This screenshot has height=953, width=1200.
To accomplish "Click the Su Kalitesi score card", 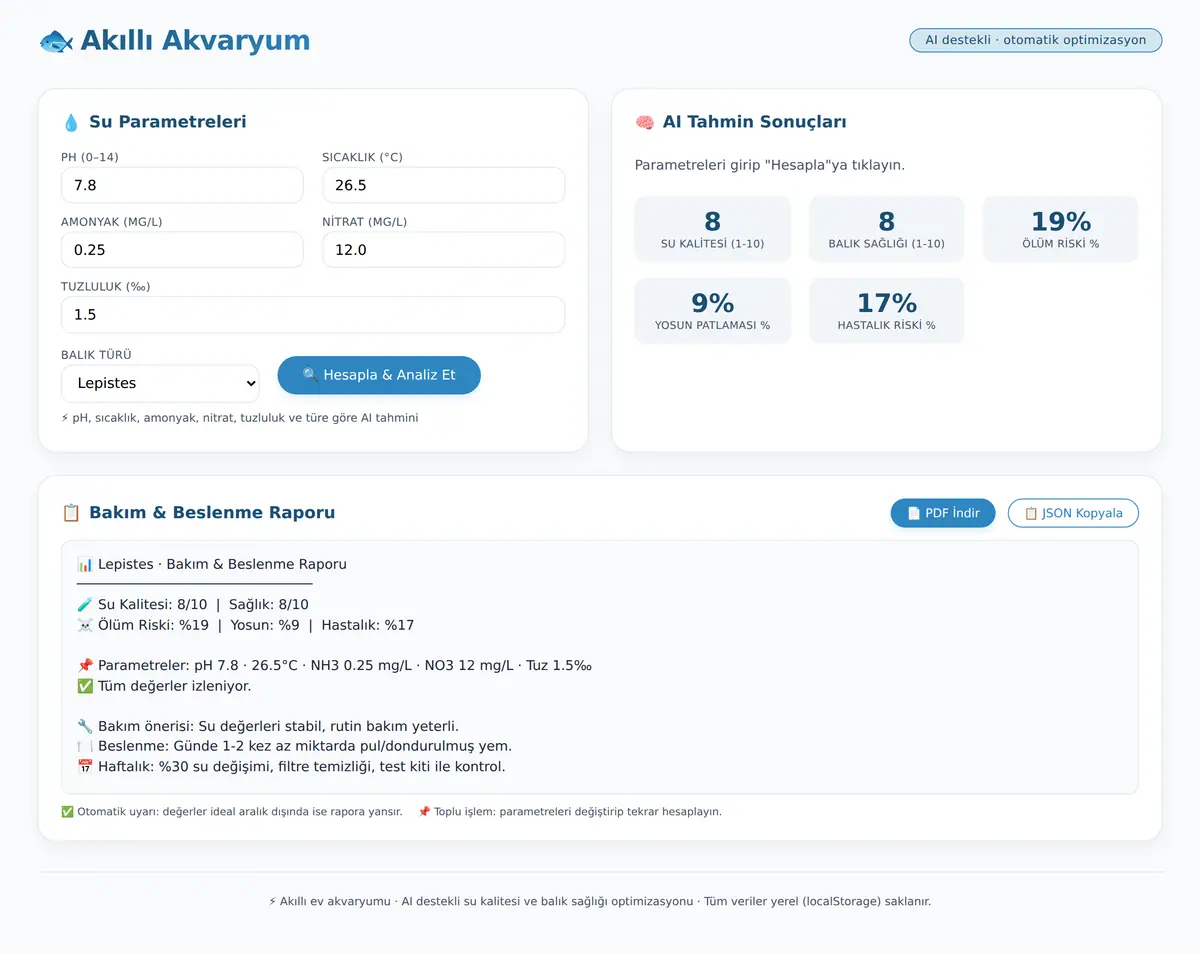I will [x=713, y=229].
